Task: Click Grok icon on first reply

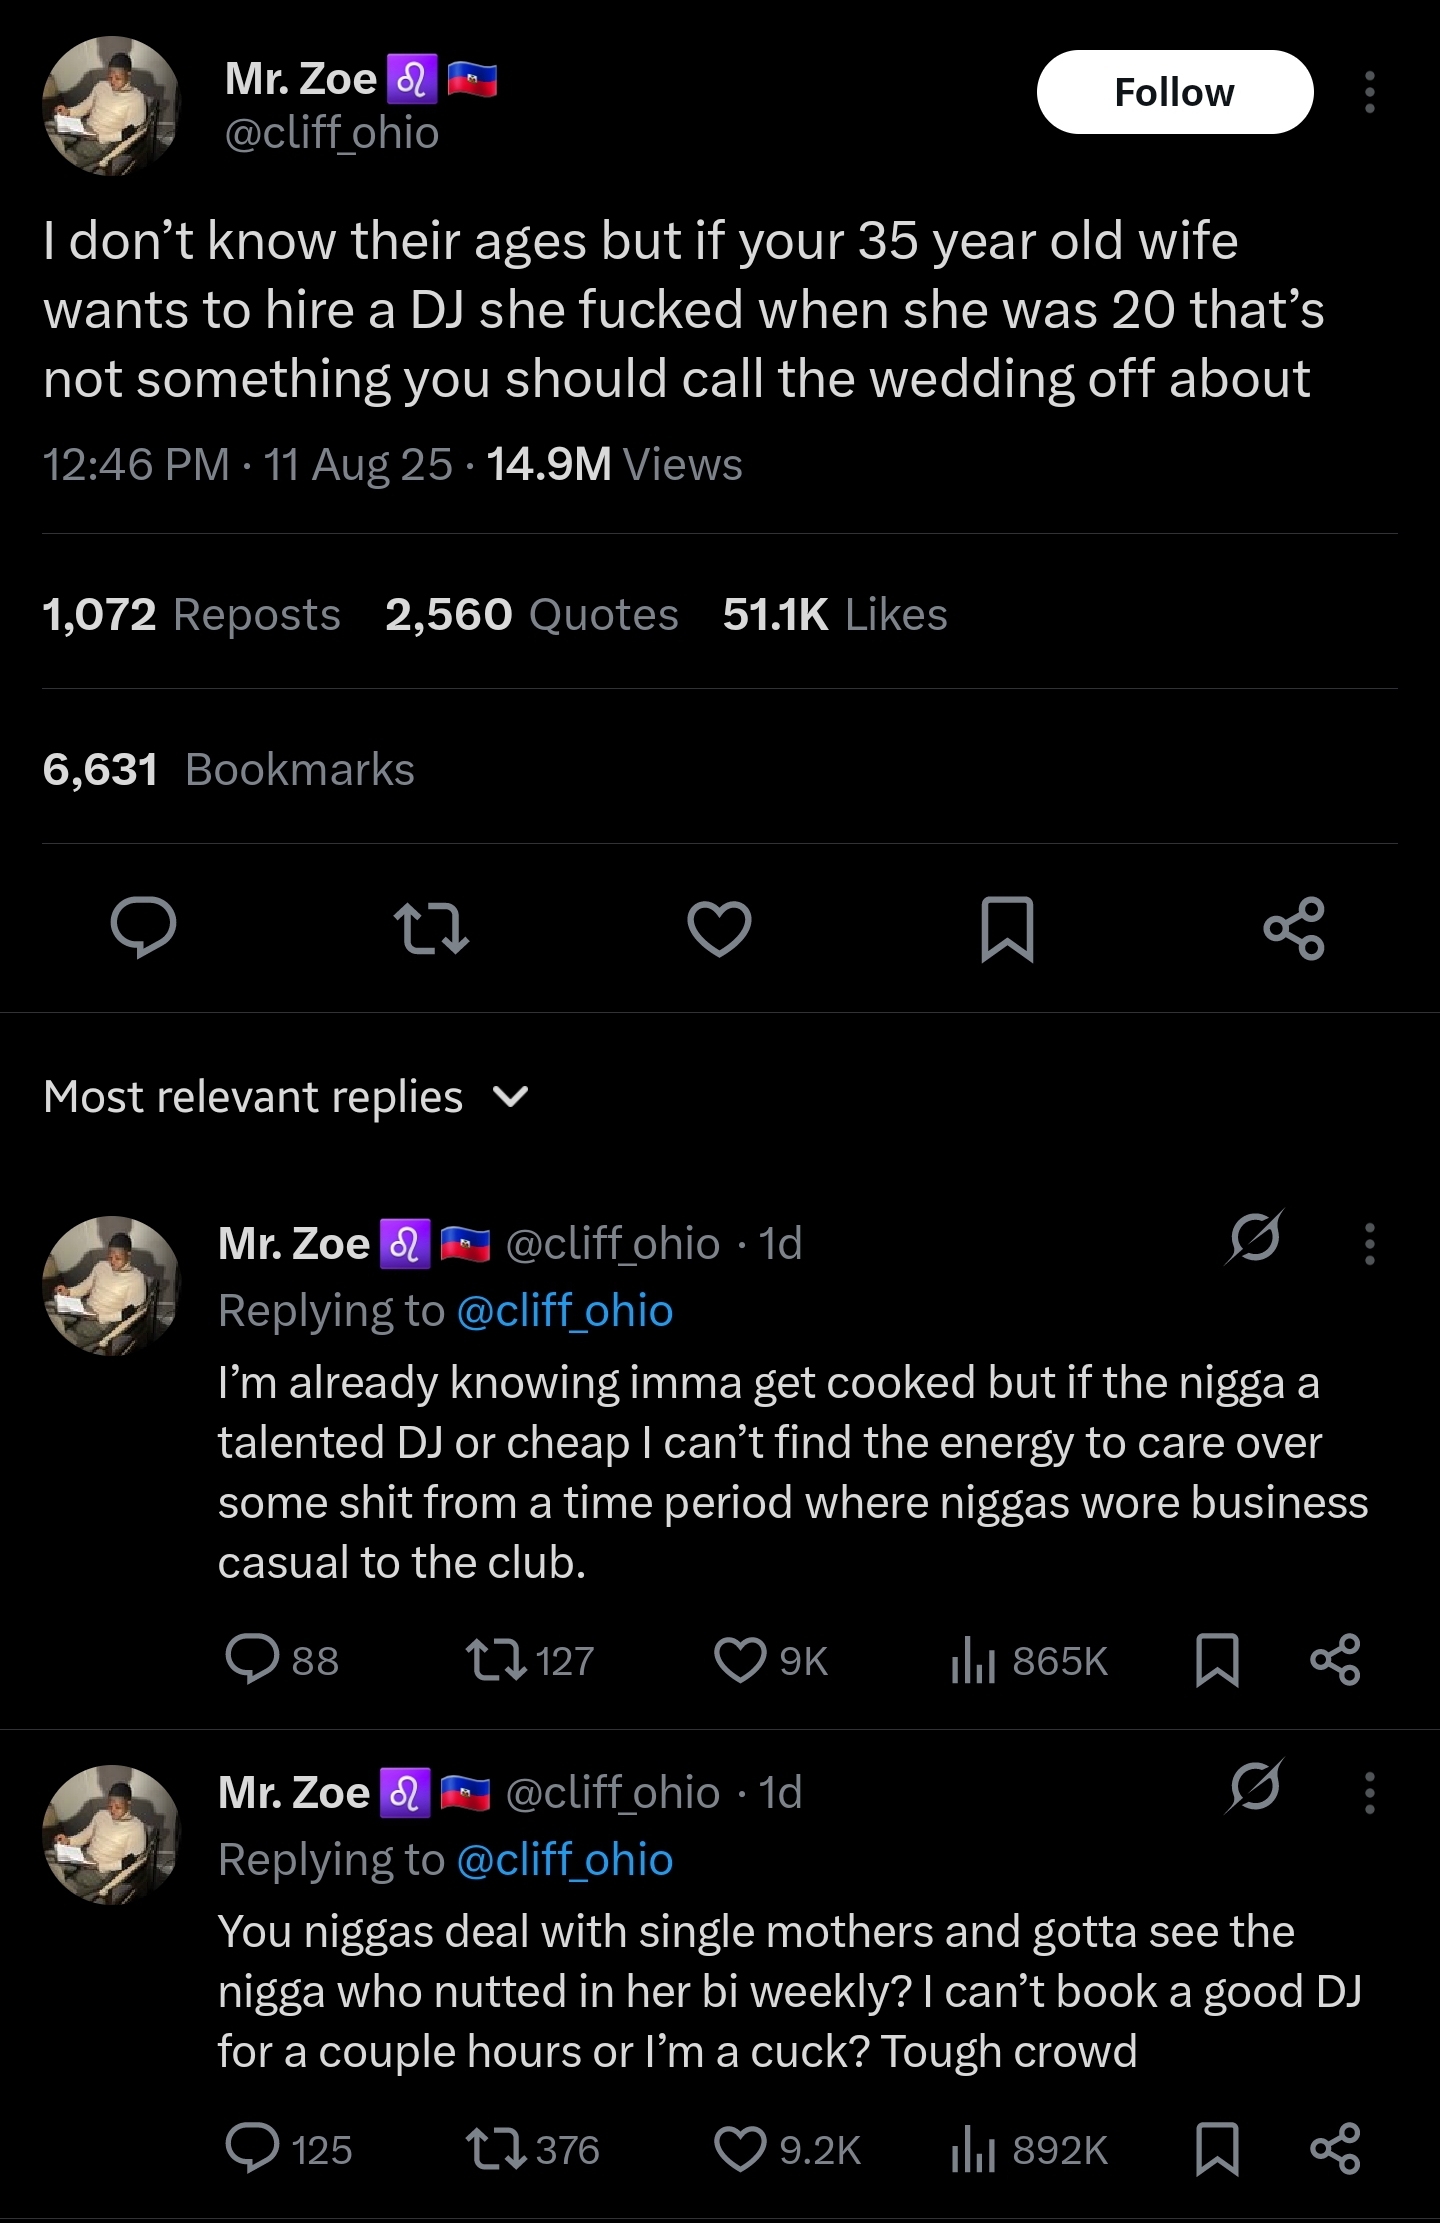Action: coord(1255,1239)
